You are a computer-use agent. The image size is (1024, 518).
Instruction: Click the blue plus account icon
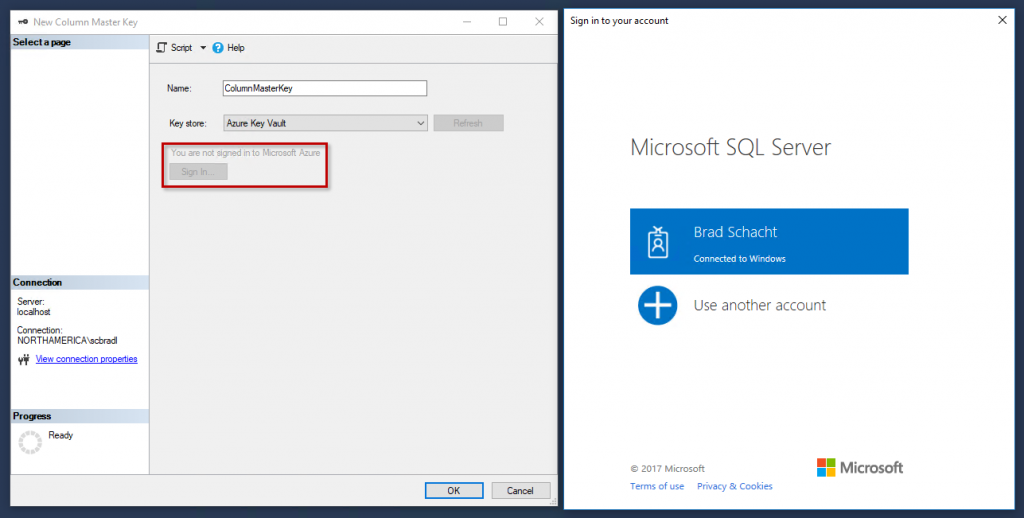click(x=657, y=305)
